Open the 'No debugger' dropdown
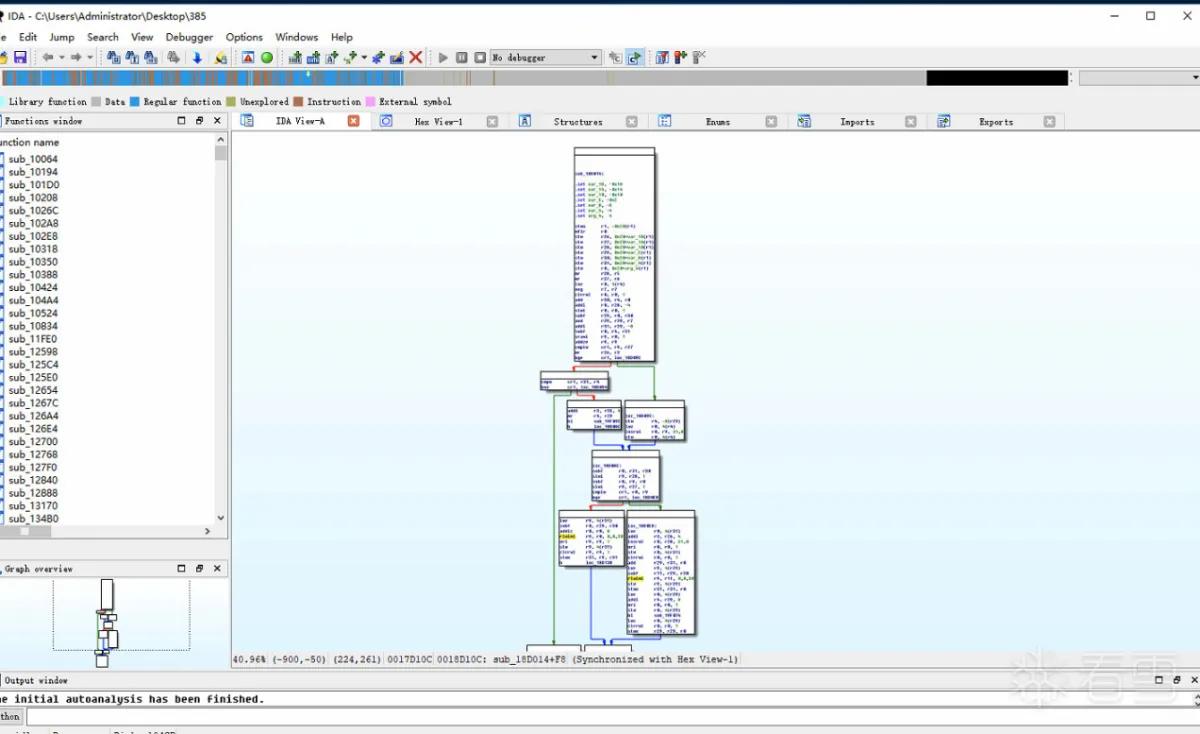1200x734 pixels. 546,58
